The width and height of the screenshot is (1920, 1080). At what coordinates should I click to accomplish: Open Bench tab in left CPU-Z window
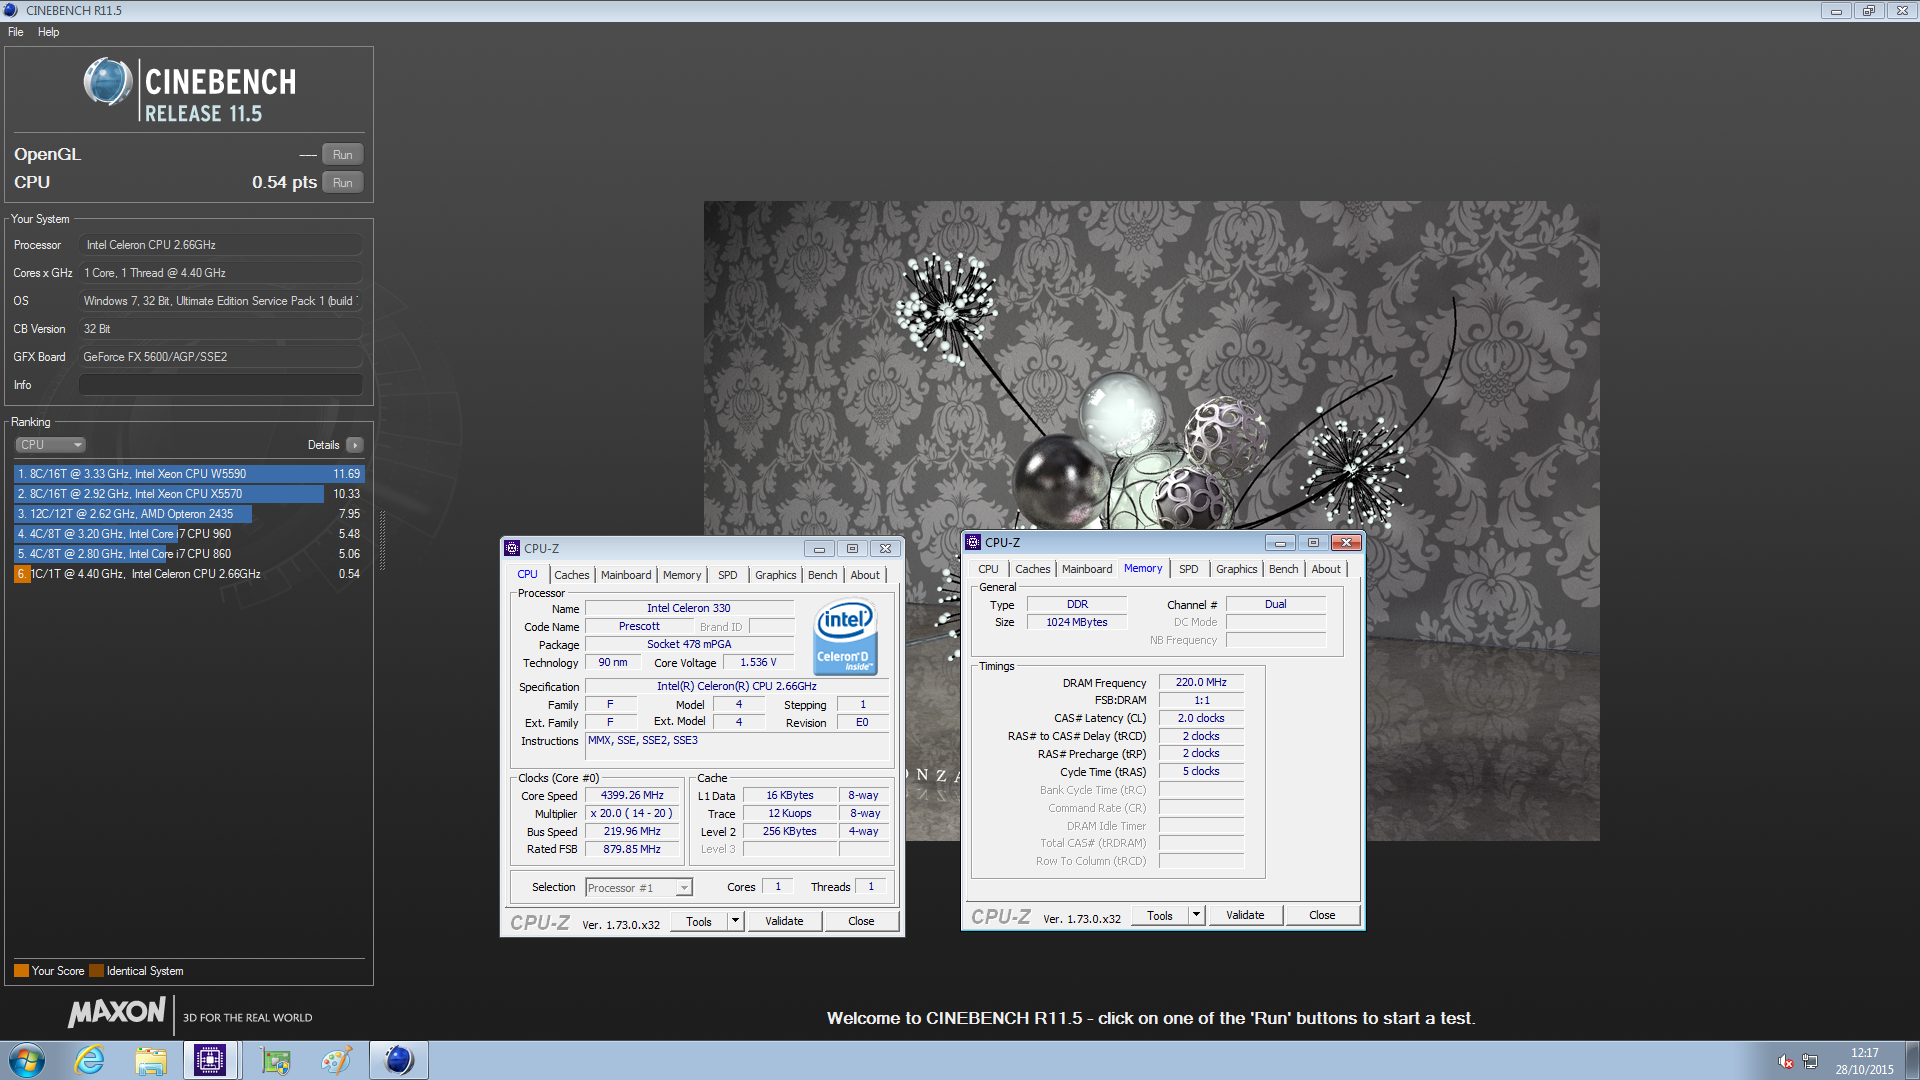point(822,575)
